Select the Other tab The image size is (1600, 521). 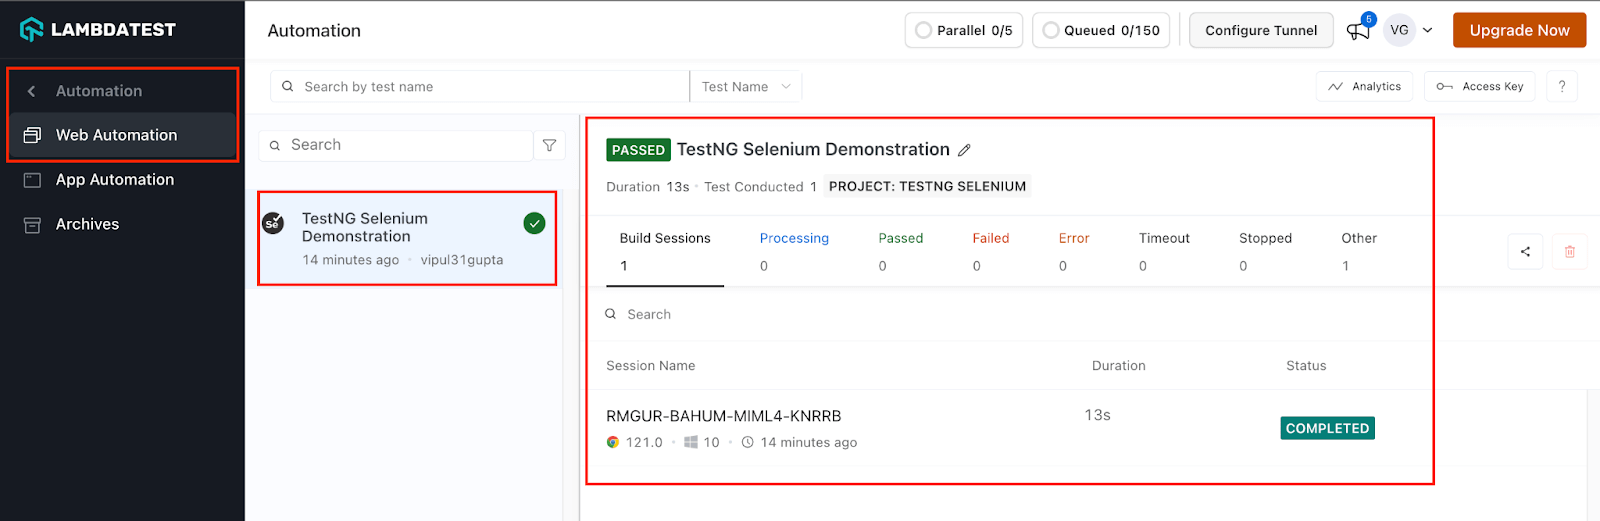tap(1359, 252)
